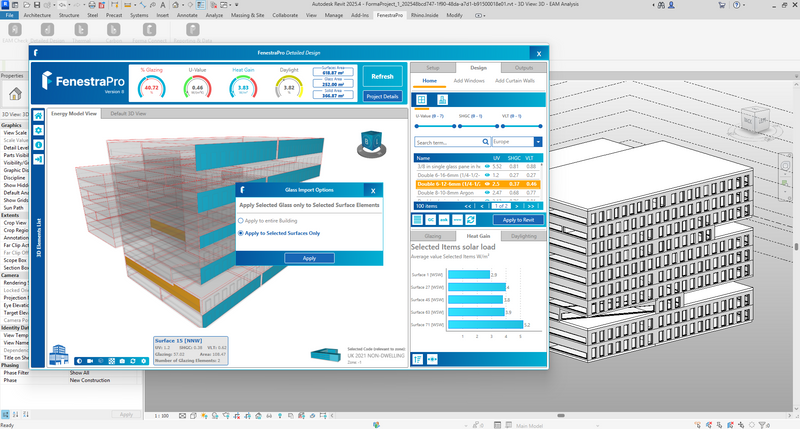The image size is (800, 429).
Task: Close the Glass Import Options dialog
Action: (x=373, y=190)
